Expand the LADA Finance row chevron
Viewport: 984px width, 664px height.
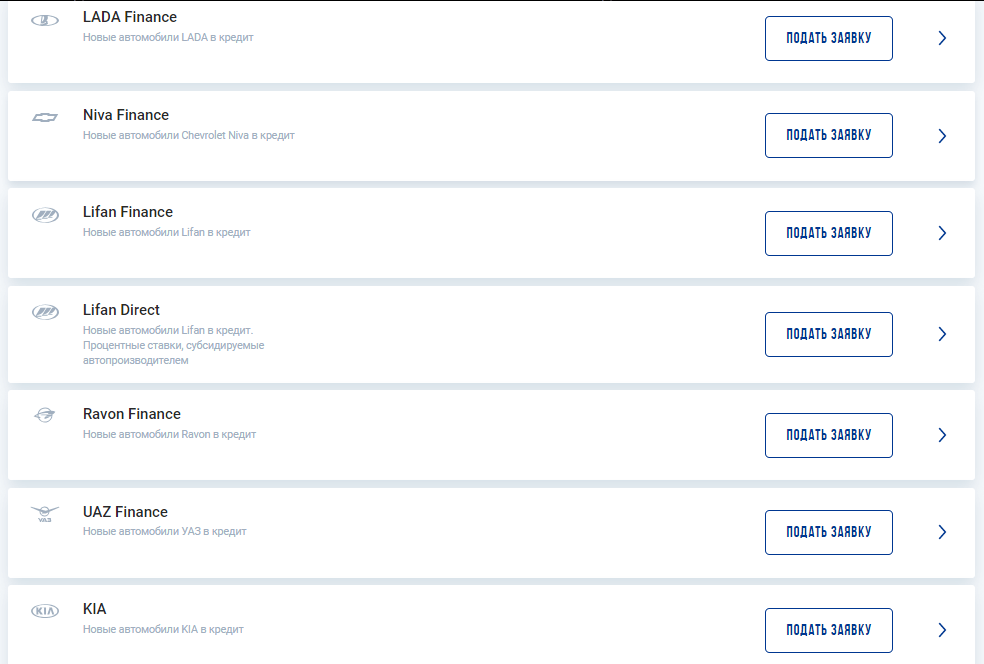tap(942, 39)
